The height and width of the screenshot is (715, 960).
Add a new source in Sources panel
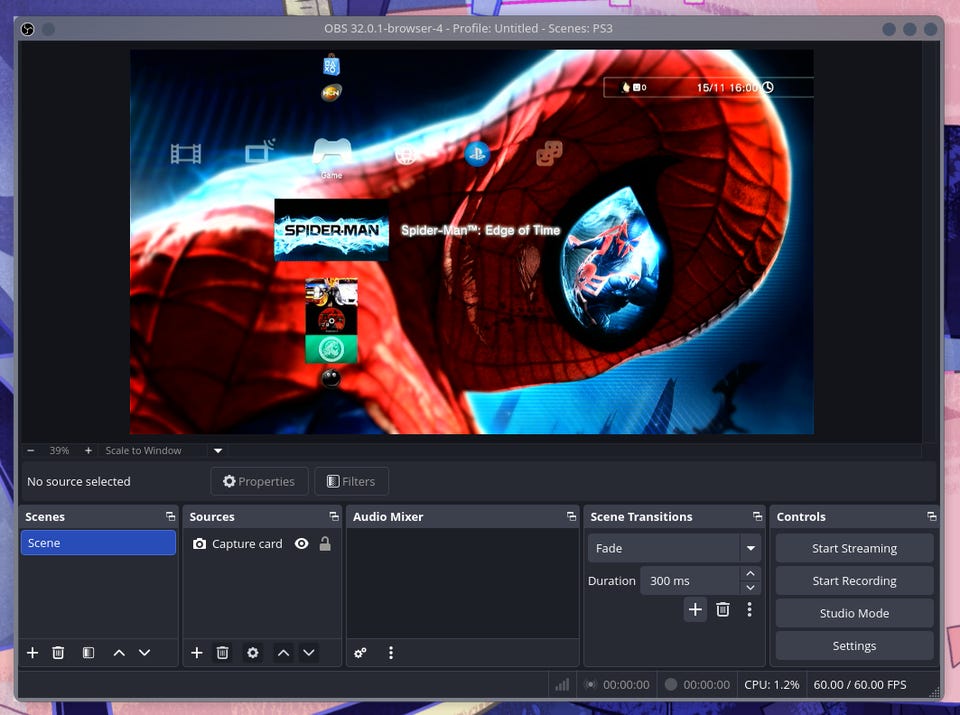tap(196, 653)
